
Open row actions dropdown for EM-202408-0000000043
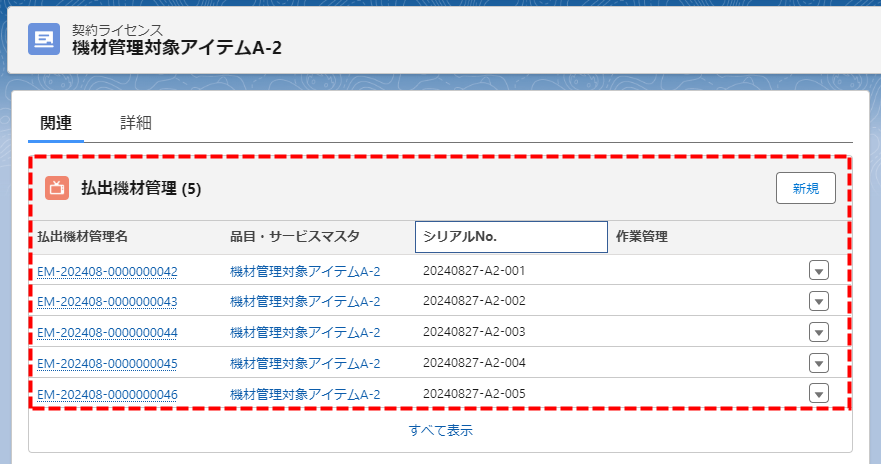(x=819, y=301)
